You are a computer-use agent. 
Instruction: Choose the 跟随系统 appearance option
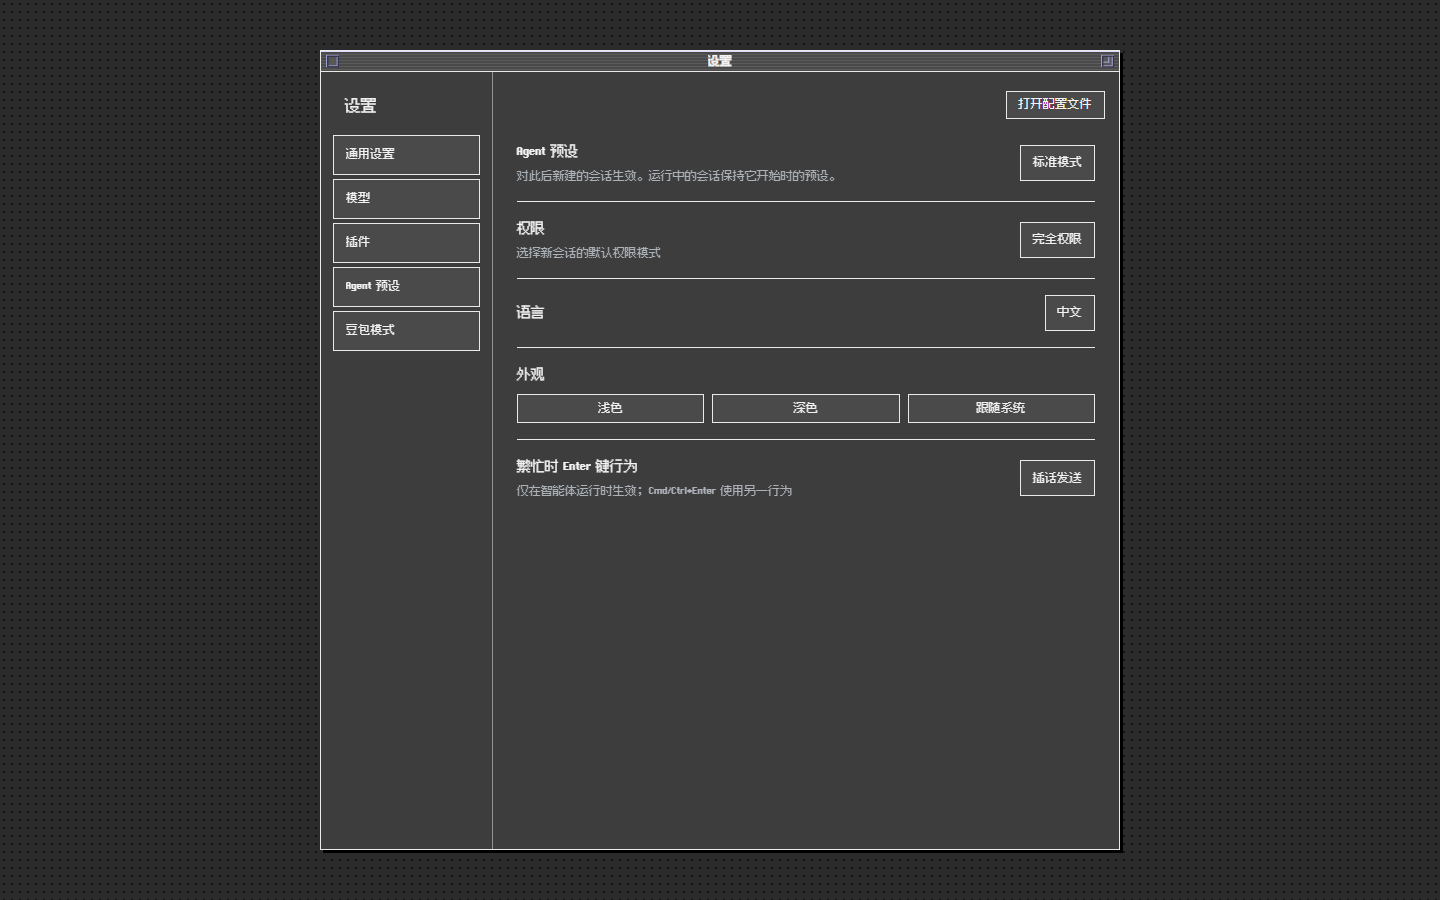(1001, 408)
